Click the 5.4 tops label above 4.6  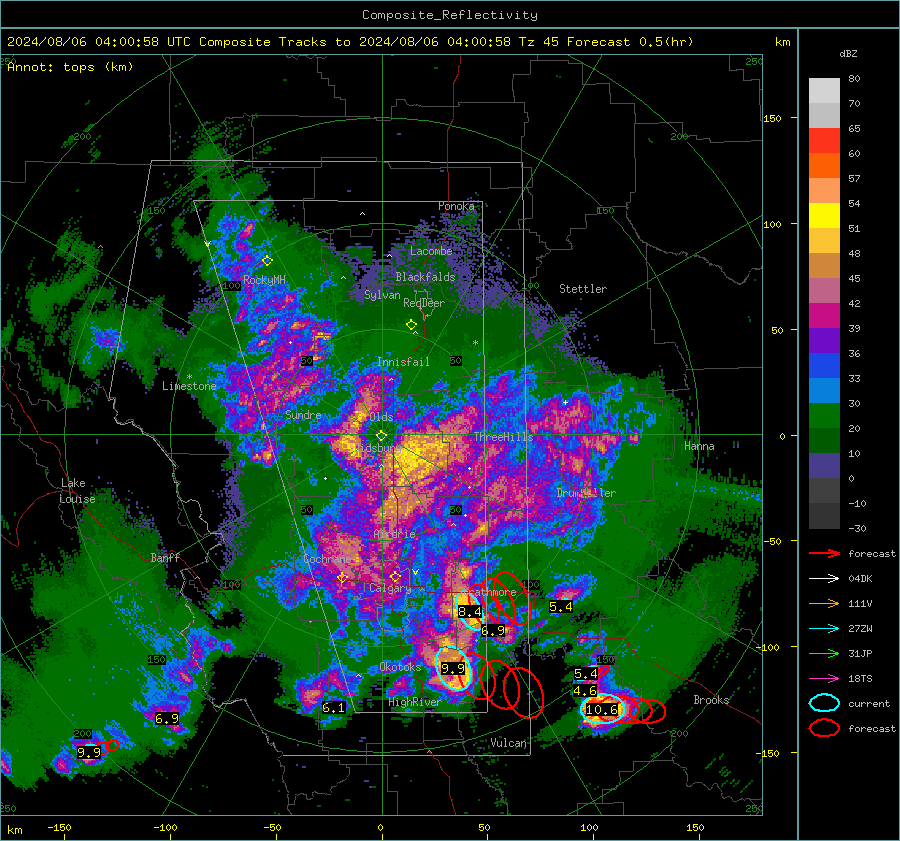click(585, 673)
